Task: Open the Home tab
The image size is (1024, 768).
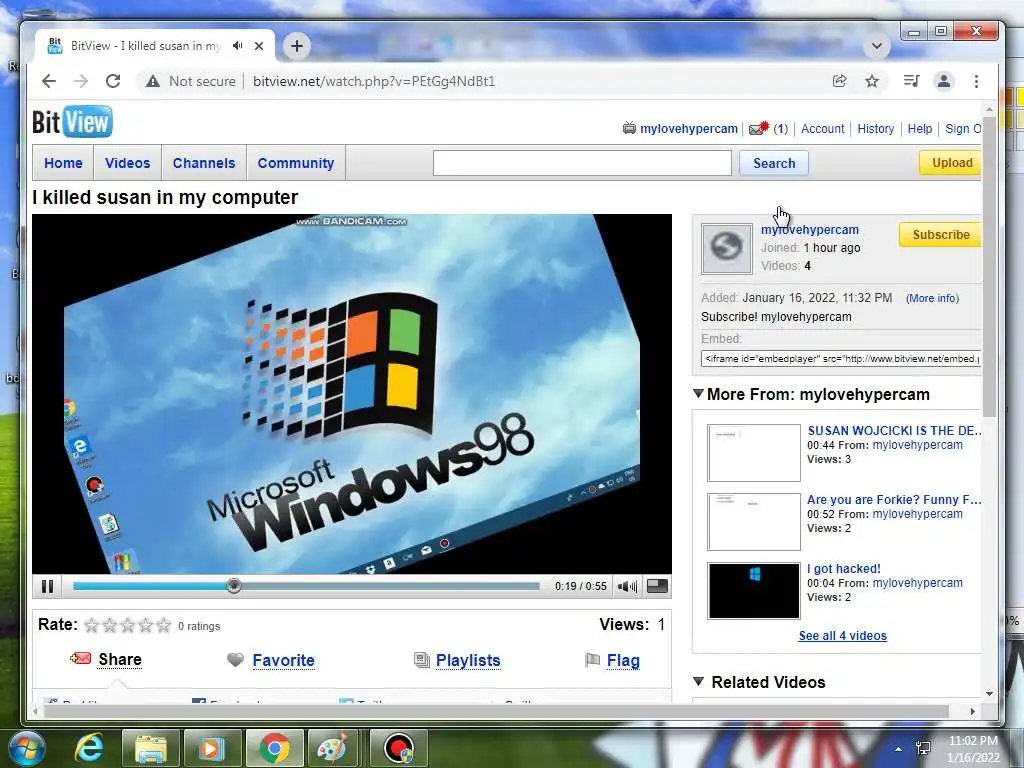Action: (x=63, y=163)
